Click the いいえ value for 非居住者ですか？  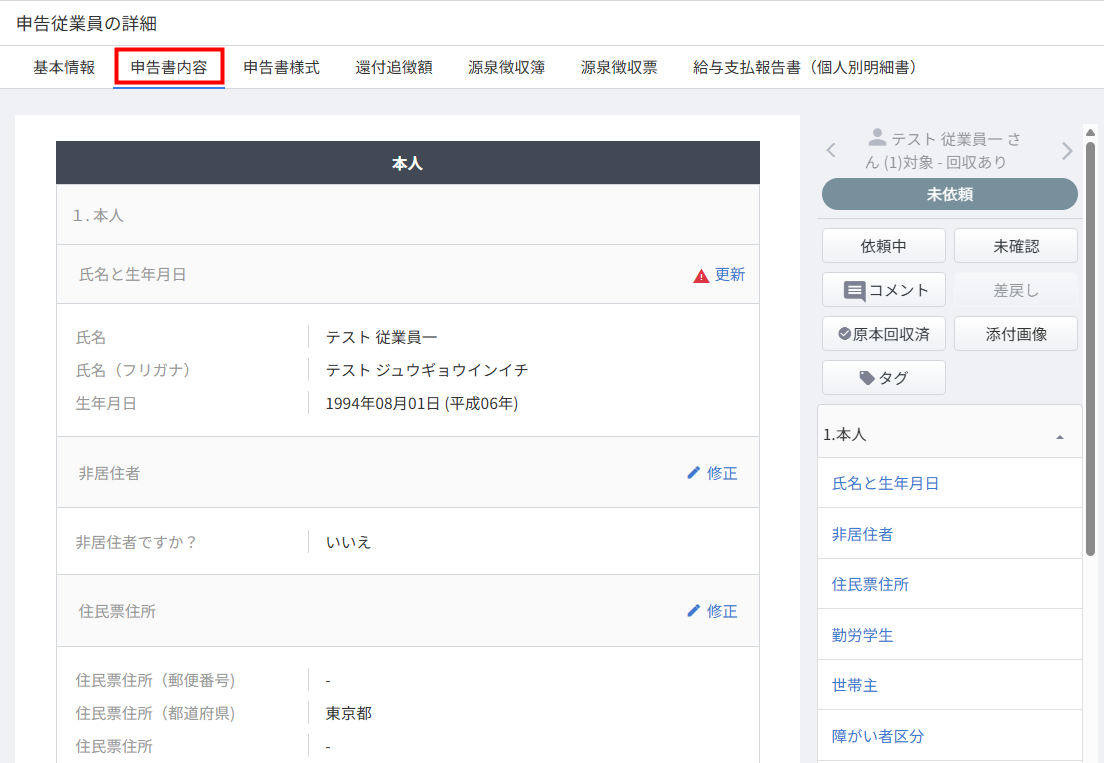[348, 542]
